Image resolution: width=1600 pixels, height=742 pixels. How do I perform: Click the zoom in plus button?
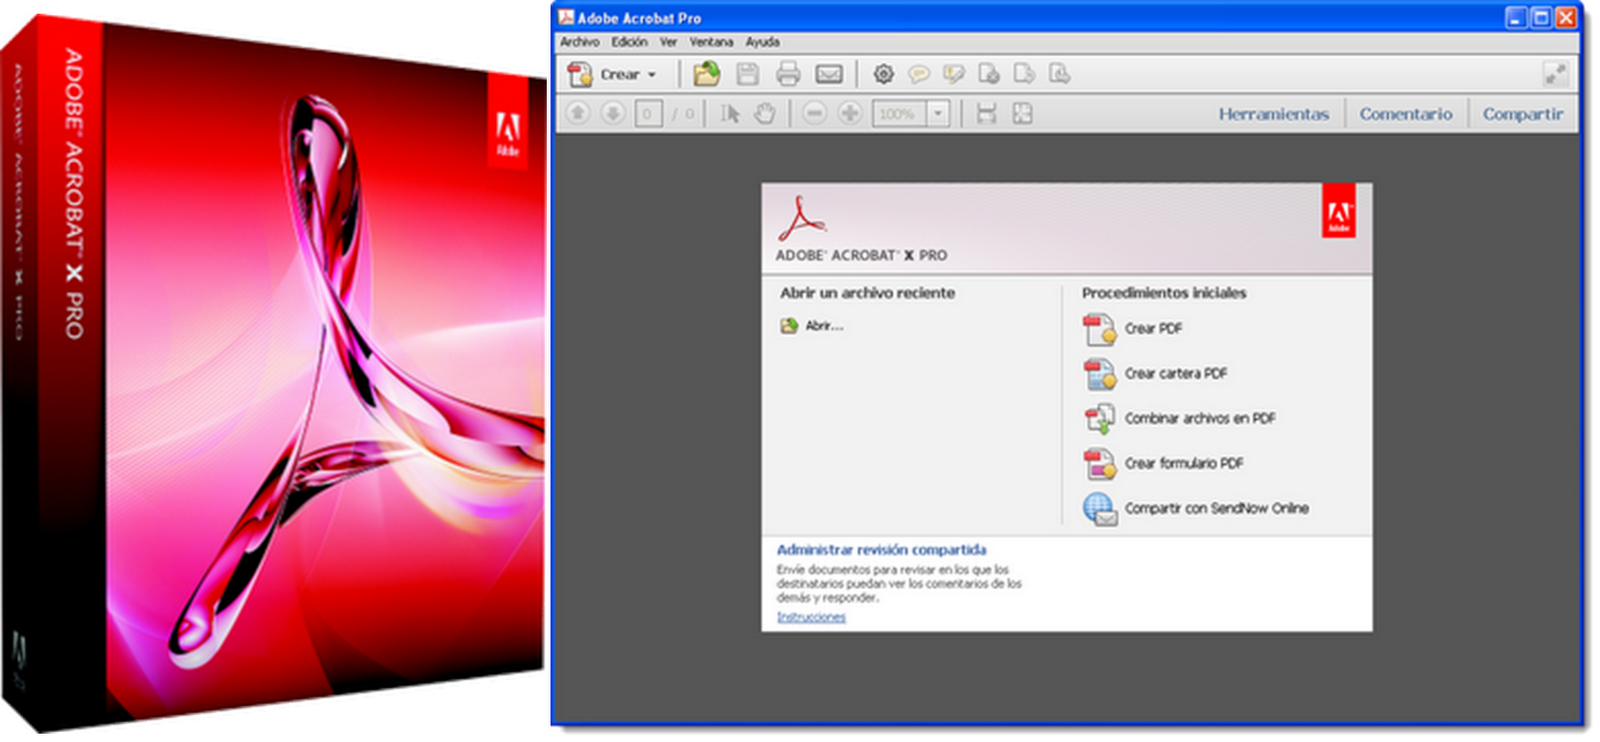[x=850, y=114]
